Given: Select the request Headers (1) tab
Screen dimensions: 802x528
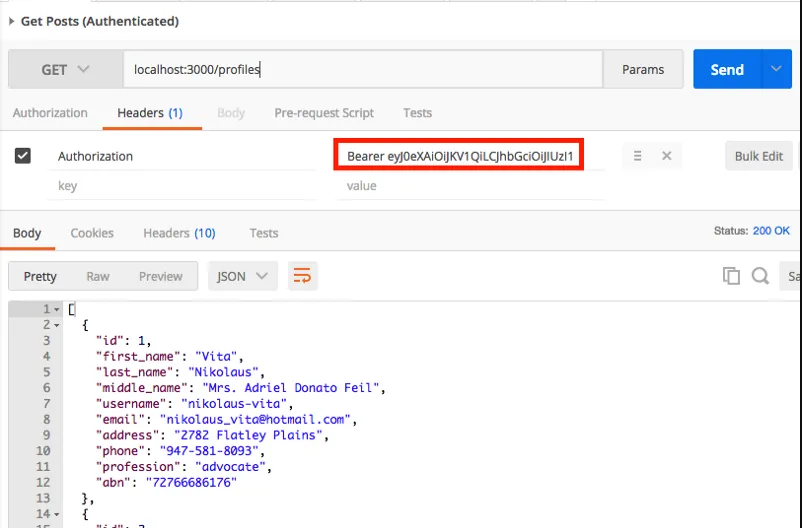Looking at the screenshot, I should 150,113.
